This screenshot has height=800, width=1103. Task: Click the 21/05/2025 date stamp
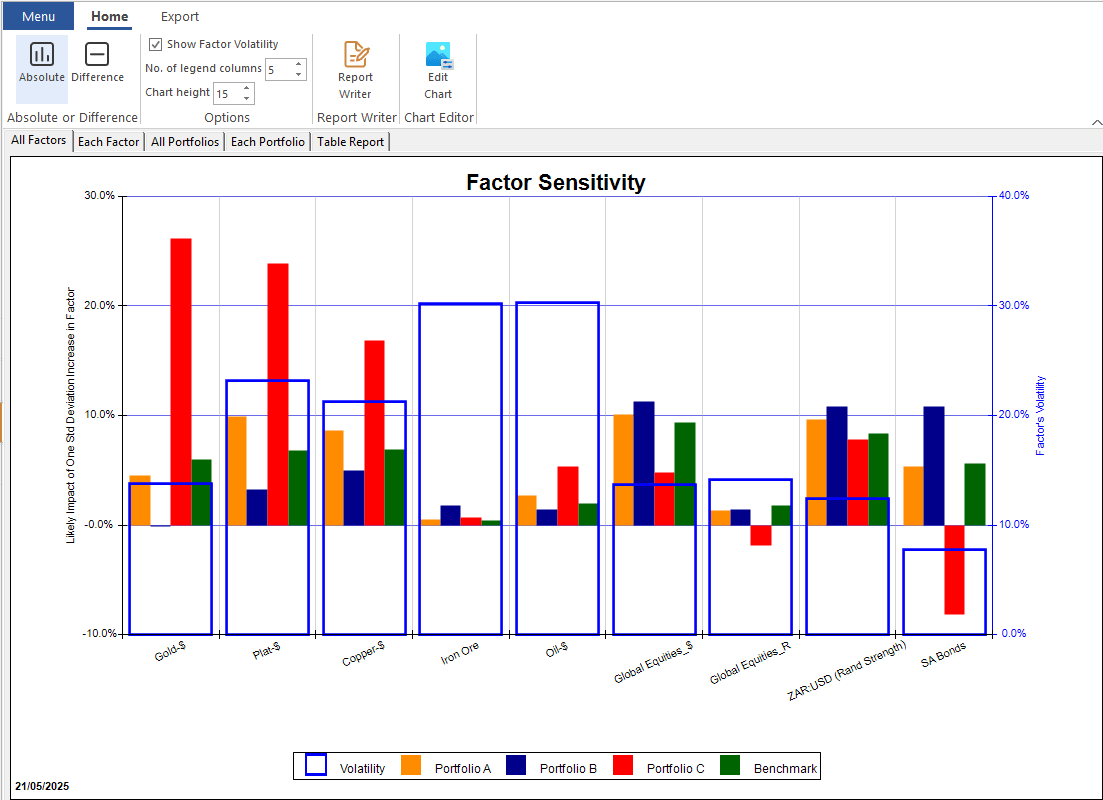click(x=42, y=786)
